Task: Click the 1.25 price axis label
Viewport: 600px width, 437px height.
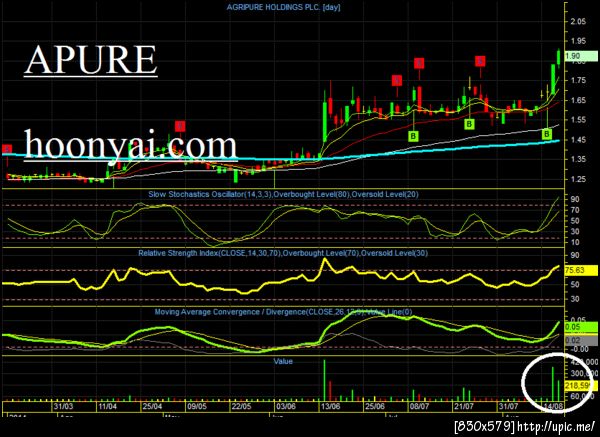Action: click(578, 179)
